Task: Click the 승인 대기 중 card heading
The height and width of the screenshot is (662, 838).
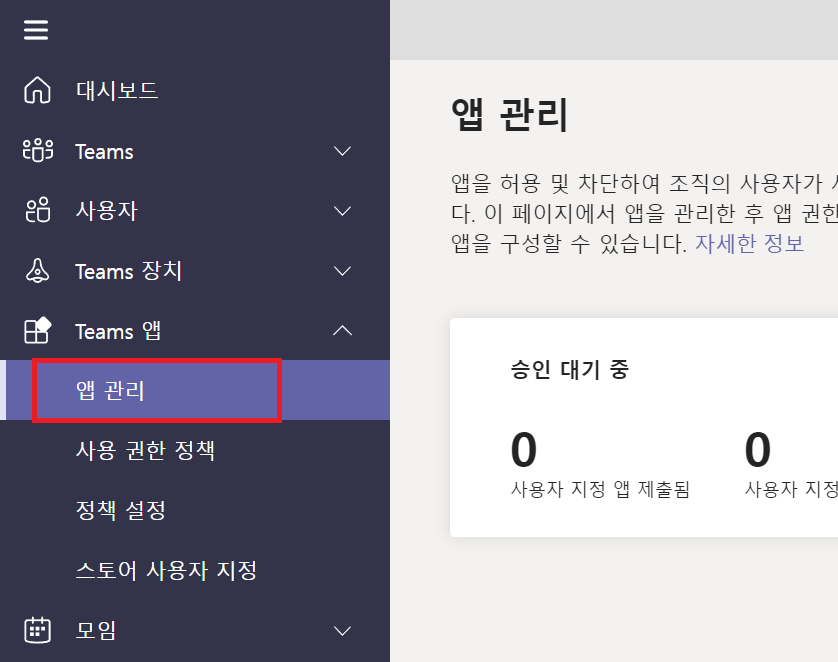Action: click(569, 369)
